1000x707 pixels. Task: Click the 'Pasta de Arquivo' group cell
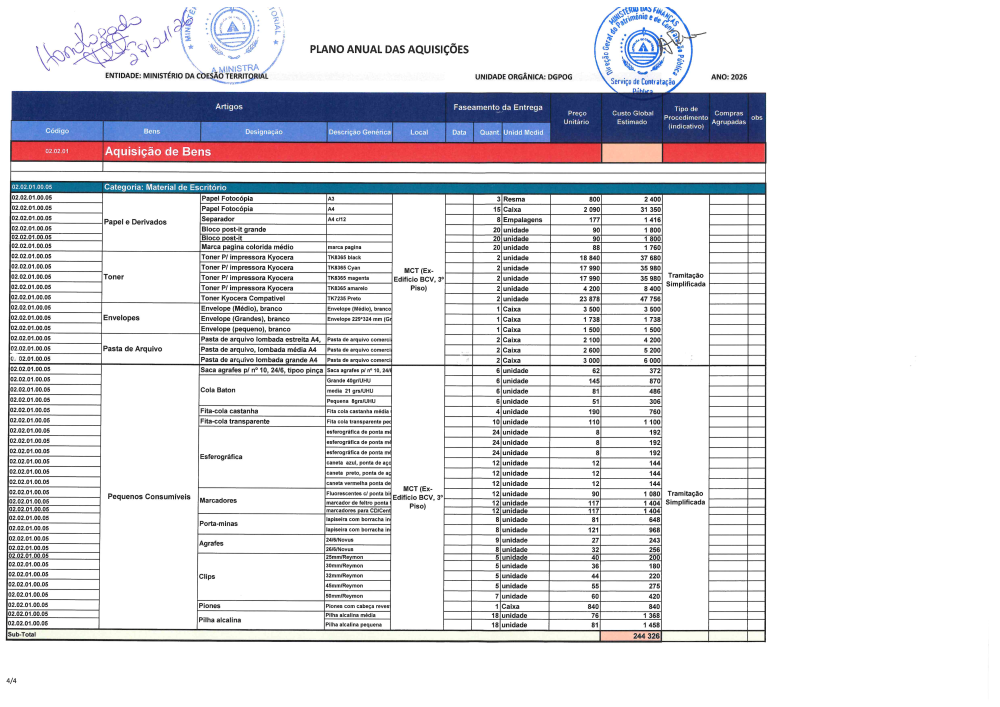coord(135,349)
